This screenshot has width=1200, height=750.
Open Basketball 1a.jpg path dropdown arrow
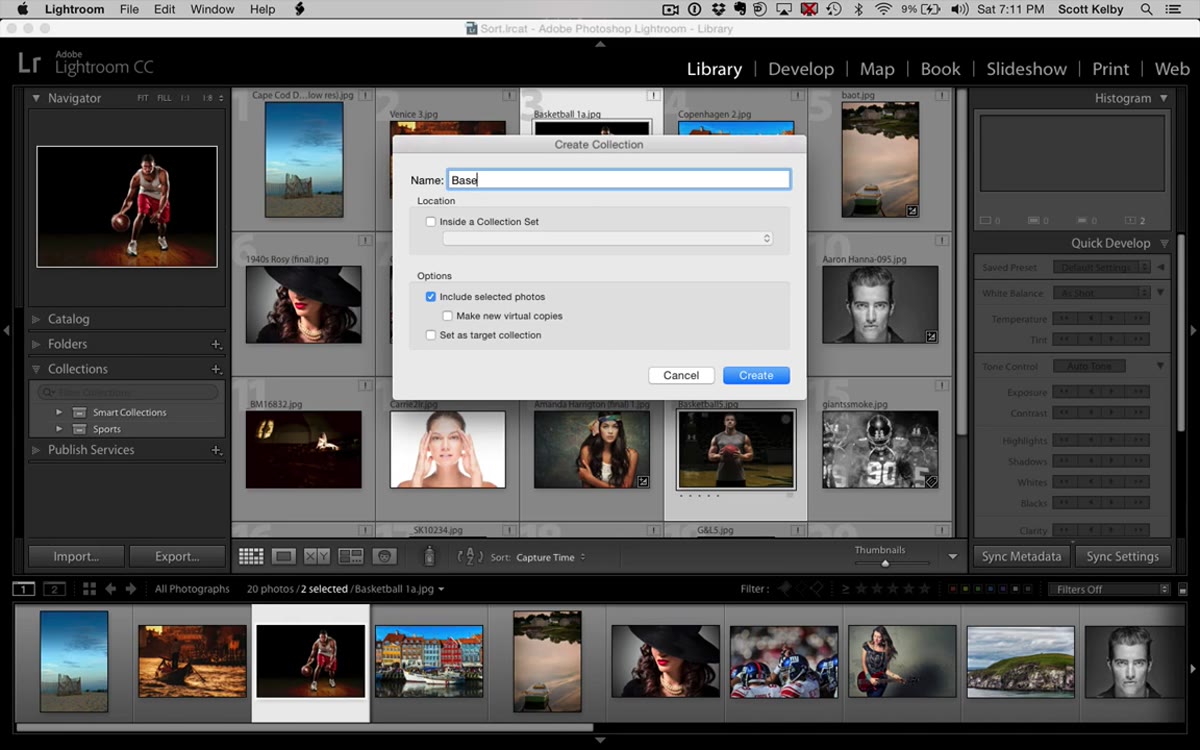coord(441,589)
